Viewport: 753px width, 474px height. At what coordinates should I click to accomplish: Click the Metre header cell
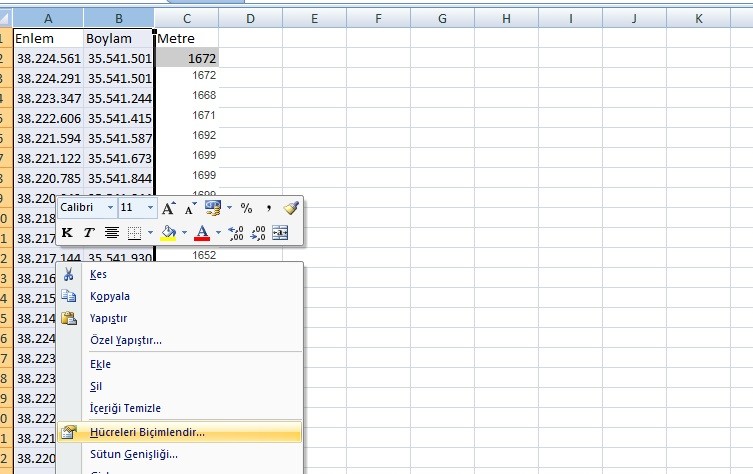click(x=187, y=38)
